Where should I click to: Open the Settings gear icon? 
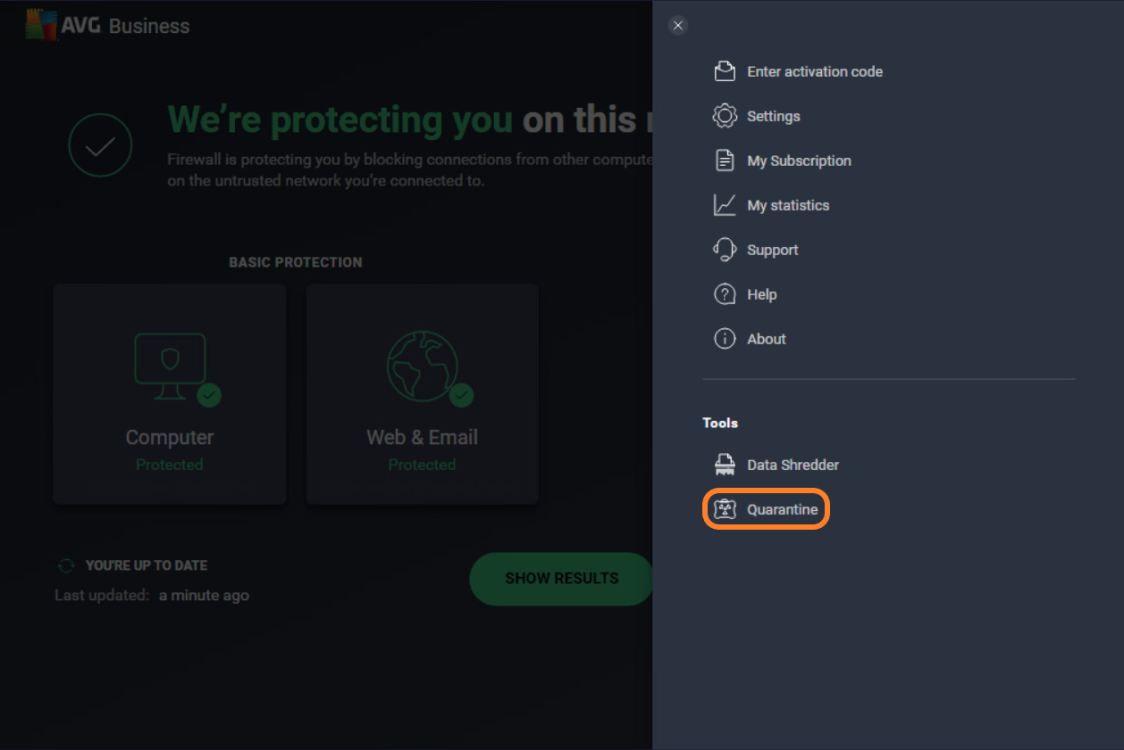click(x=724, y=115)
